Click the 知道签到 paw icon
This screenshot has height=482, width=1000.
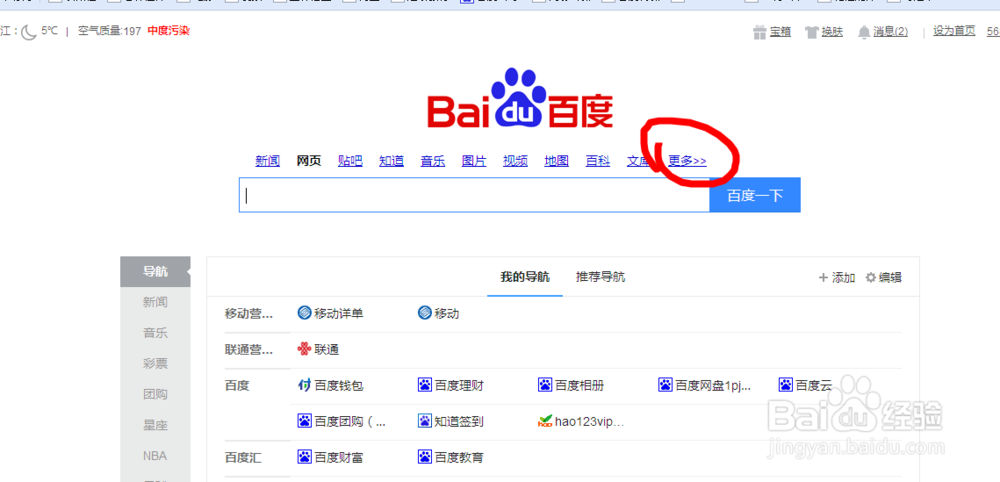(425, 421)
